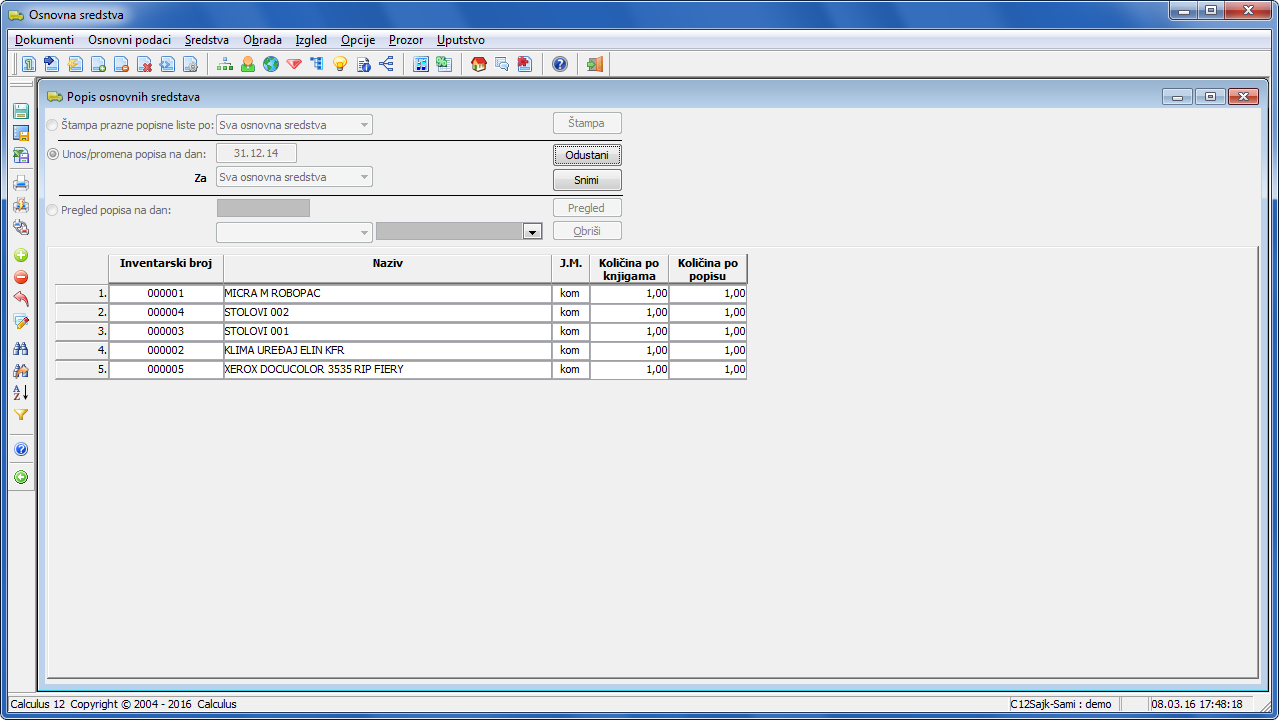This screenshot has height=720, width=1279.
Task: Click the green plus add icon in sidebar
Action: [21, 255]
